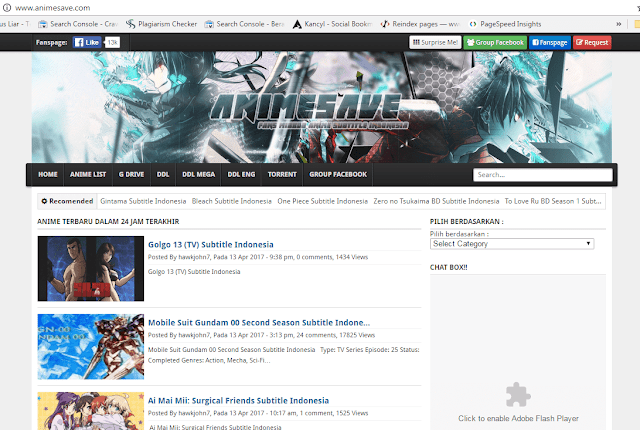Open the TORRENT menu item
This screenshot has height=430, width=640.
point(282,175)
